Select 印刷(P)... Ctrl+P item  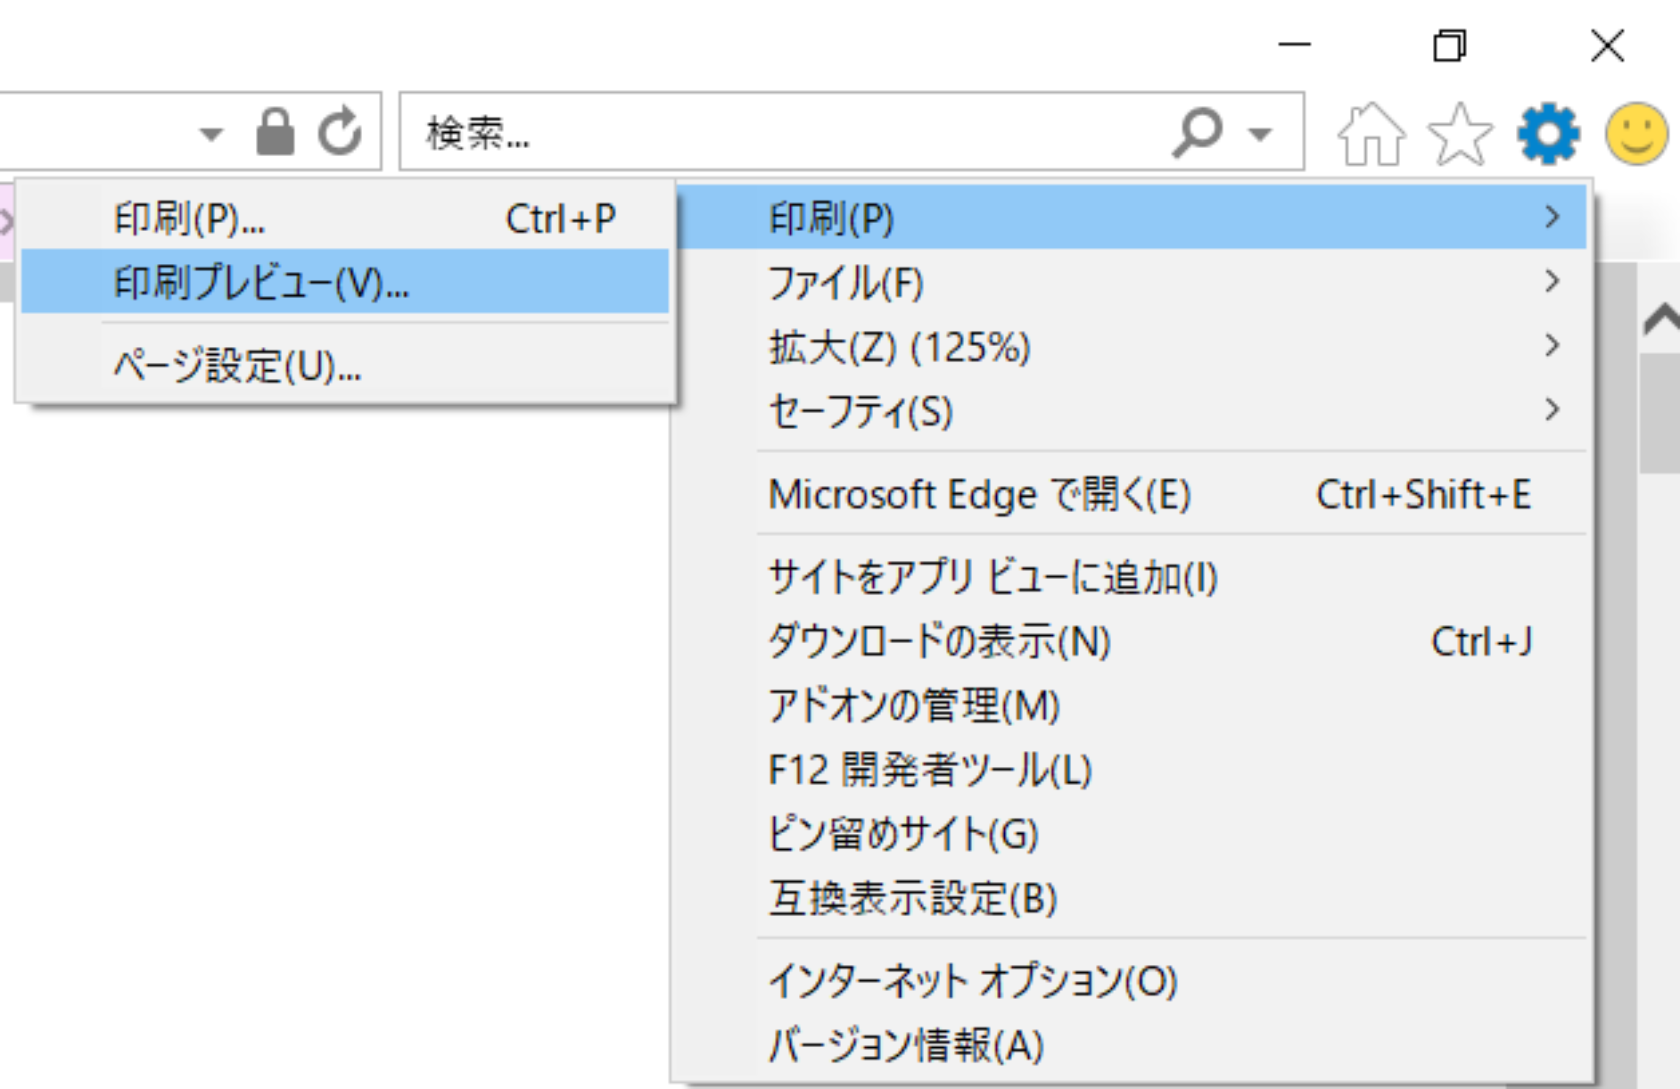345,218
